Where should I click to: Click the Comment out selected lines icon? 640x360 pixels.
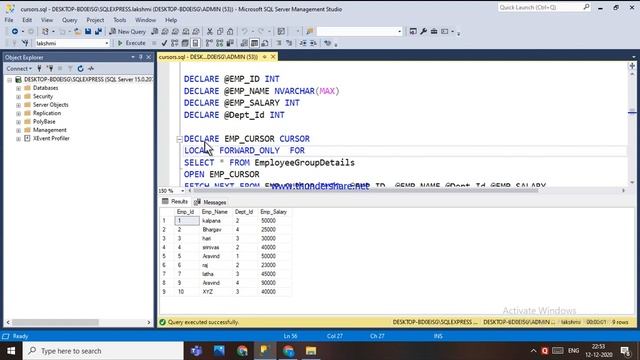(x=279, y=43)
